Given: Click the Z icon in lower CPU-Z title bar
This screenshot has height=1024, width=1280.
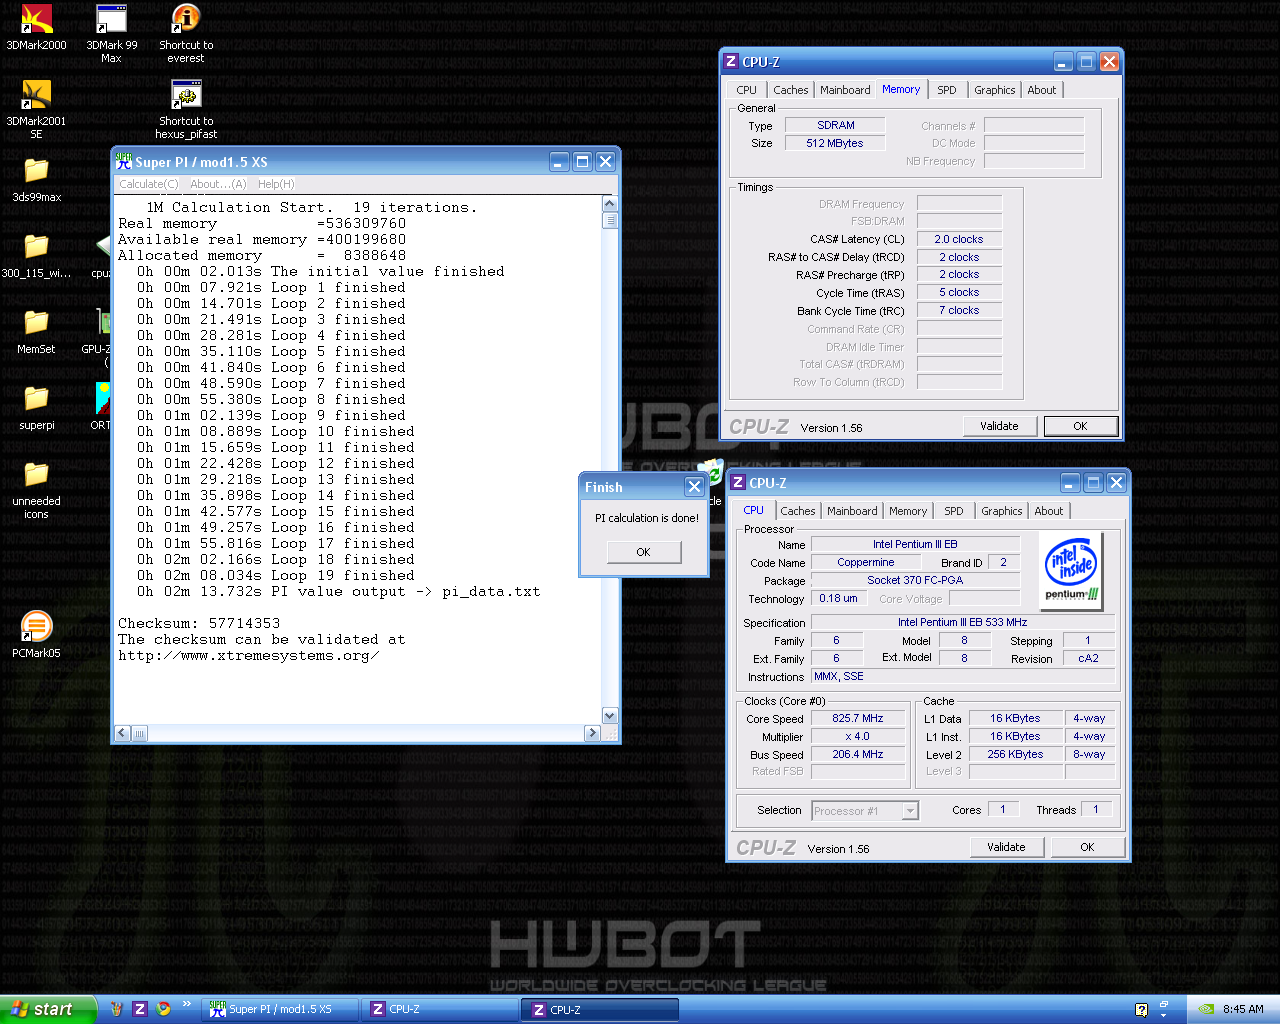Looking at the screenshot, I should [x=738, y=482].
